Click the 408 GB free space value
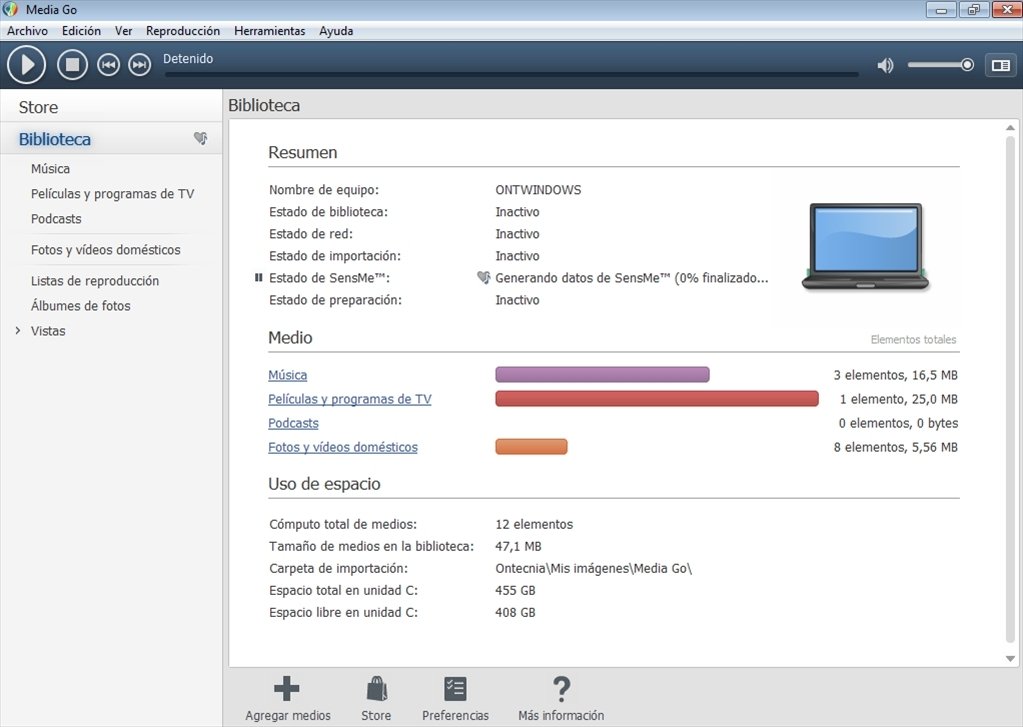This screenshot has height=727, width=1023. pyautogui.click(x=515, y=613)
